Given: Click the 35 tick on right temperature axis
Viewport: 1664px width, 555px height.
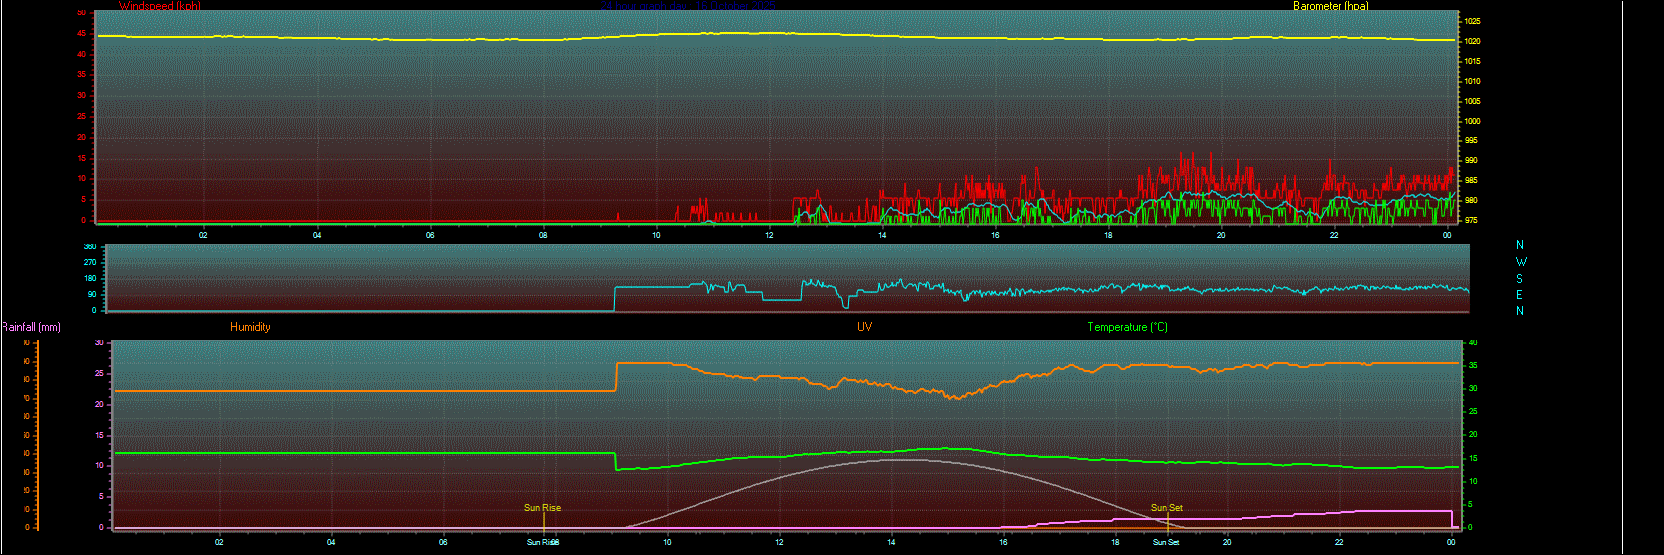Looking at the screenshot, I should 1473,366.
